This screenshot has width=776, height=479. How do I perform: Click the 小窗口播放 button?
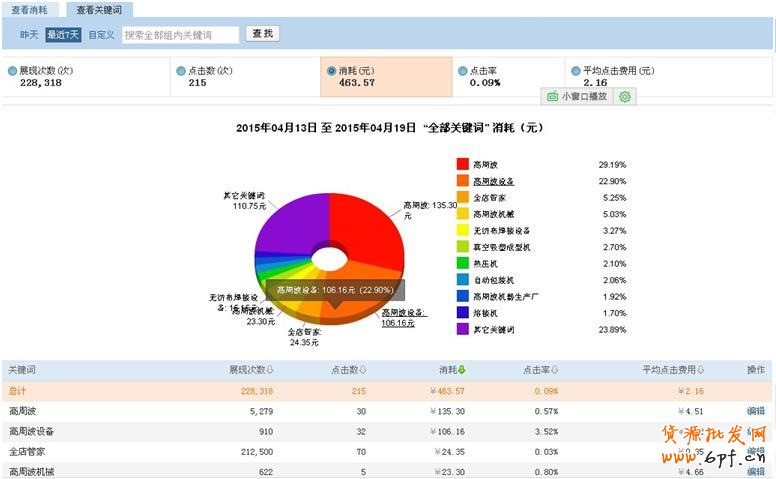click(x=578, y=96)
